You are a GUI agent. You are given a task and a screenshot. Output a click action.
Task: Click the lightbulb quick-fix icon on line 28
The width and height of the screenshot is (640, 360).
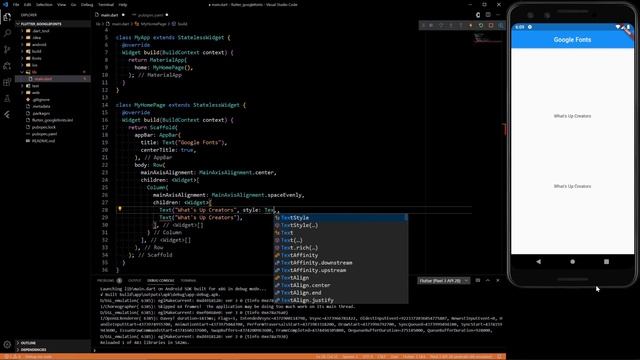pos(120,209)
